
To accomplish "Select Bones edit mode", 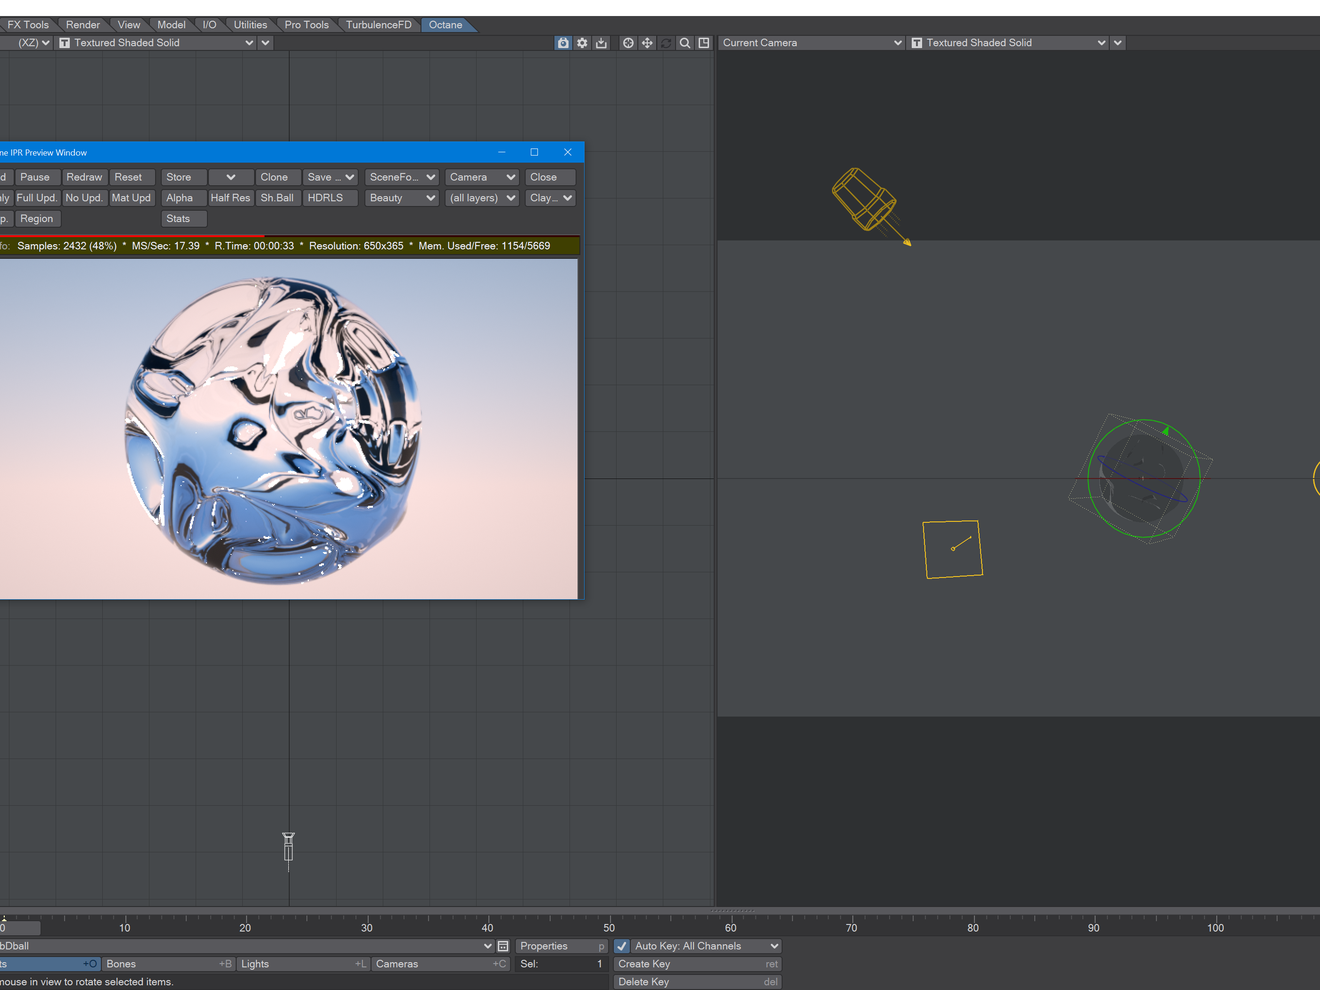I will point(168,964).
